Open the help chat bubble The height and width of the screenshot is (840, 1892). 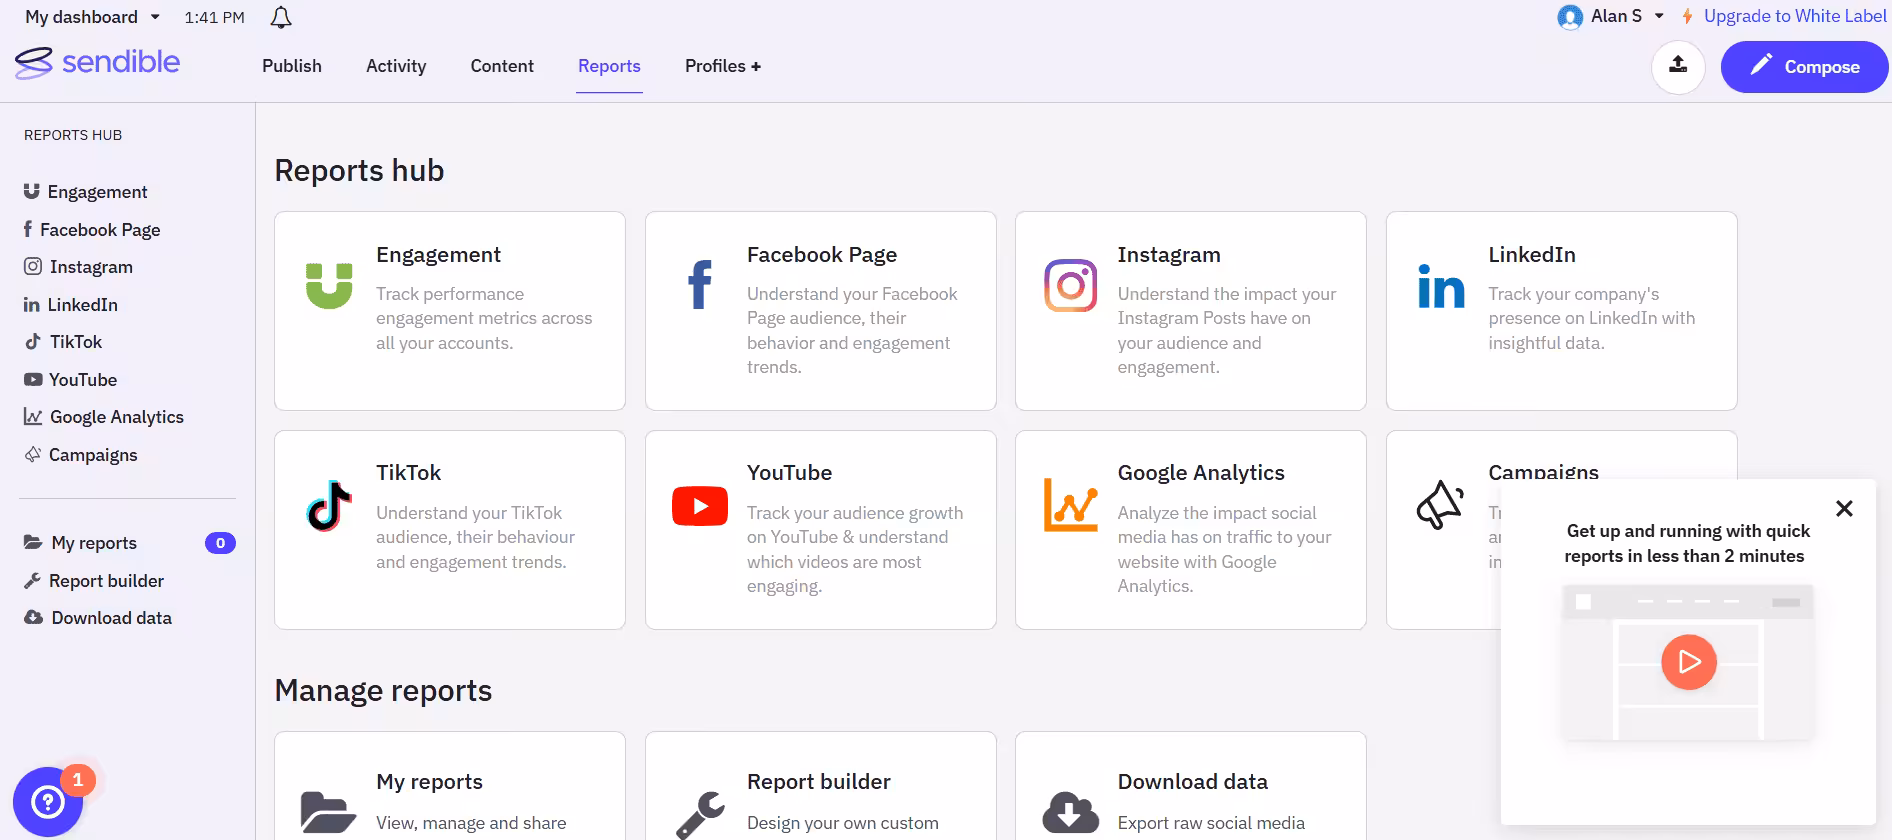point(48,801)
